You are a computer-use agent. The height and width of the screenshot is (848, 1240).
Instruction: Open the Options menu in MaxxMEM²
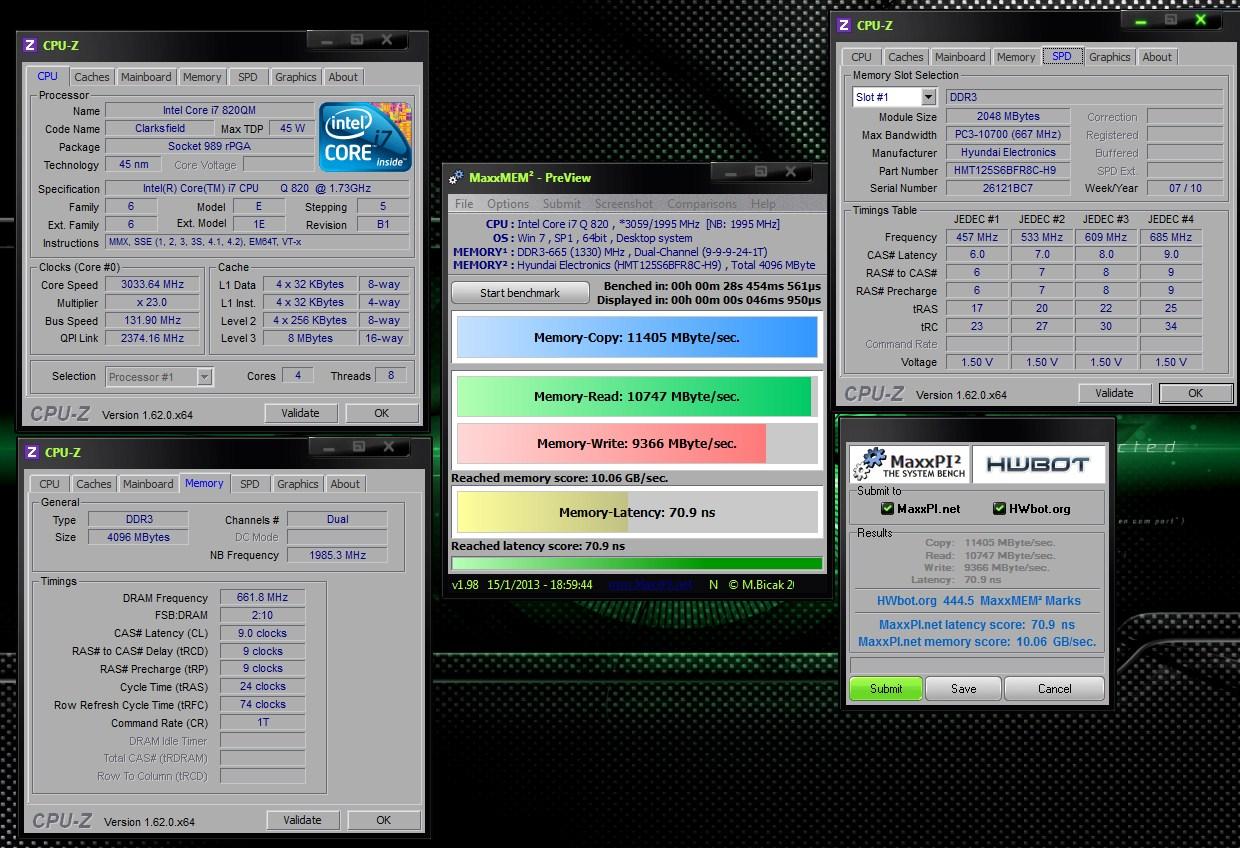click(x=508, y=204)
